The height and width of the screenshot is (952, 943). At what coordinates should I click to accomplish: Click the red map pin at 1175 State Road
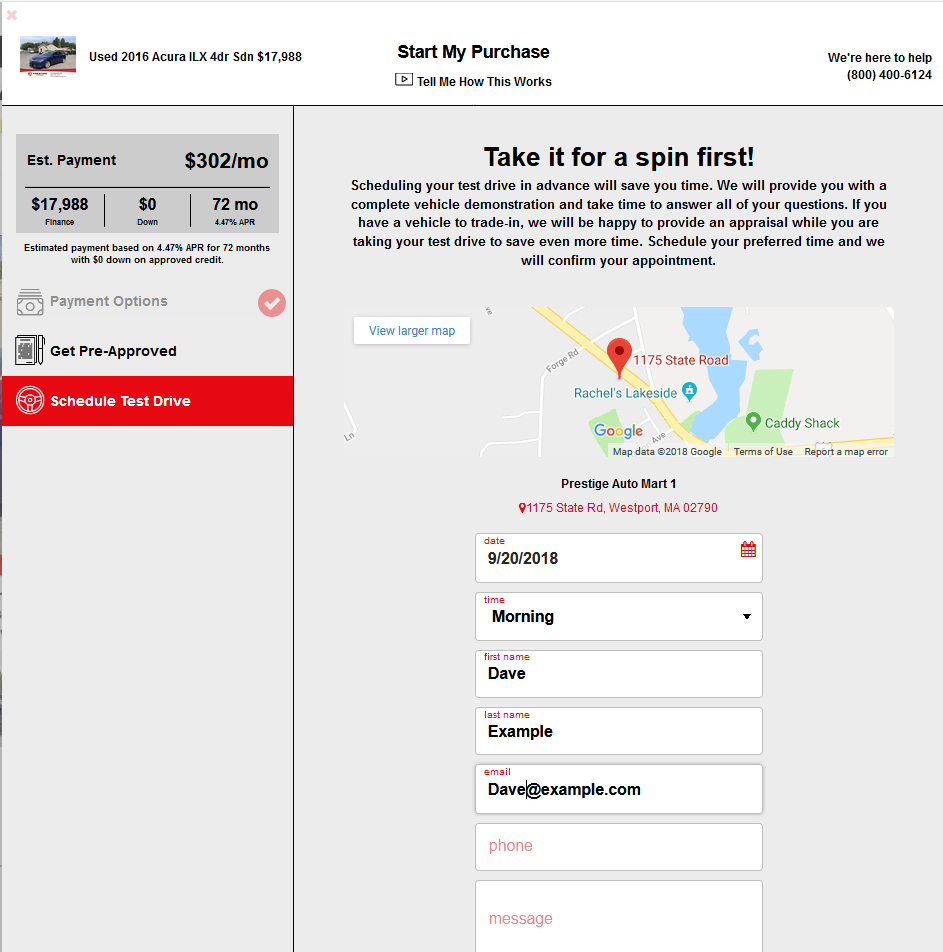tap(619, 356)
